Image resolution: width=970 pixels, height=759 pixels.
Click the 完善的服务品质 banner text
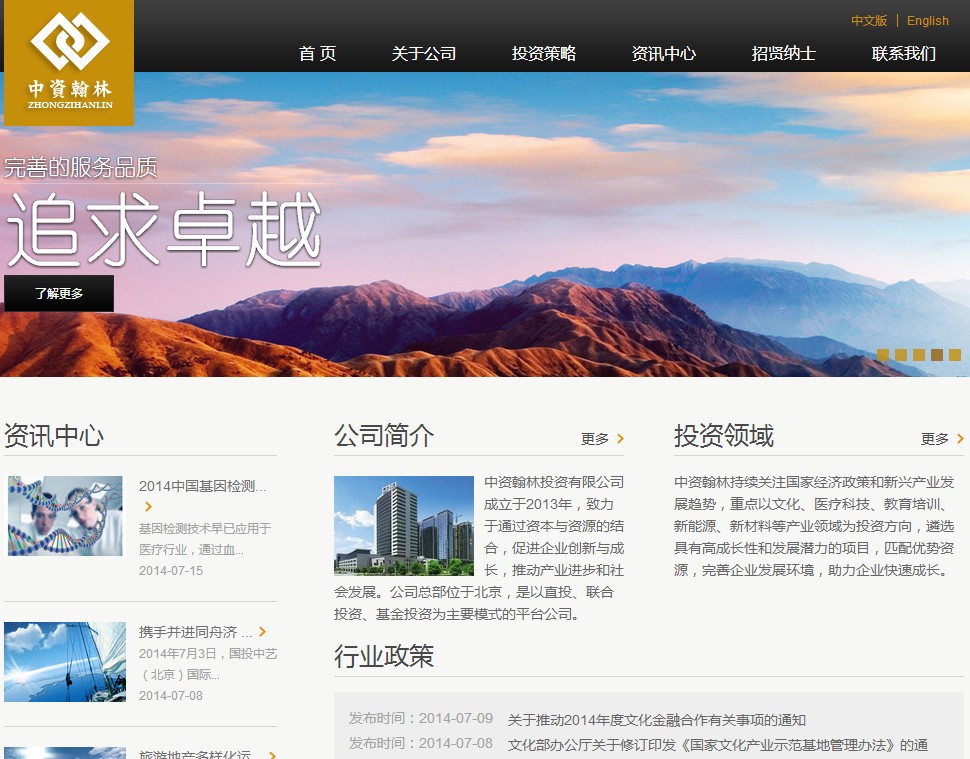coord(80,167)
